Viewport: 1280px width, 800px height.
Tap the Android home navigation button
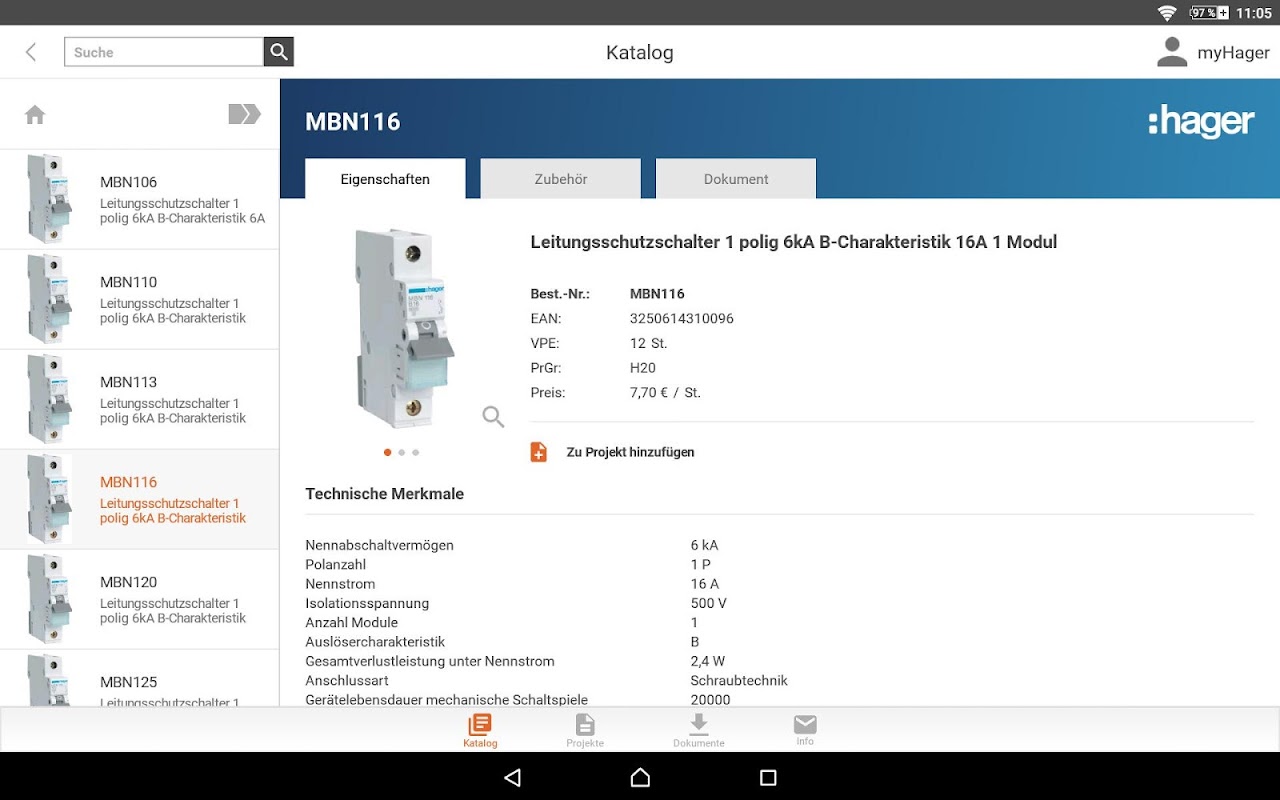pos(640,777)
